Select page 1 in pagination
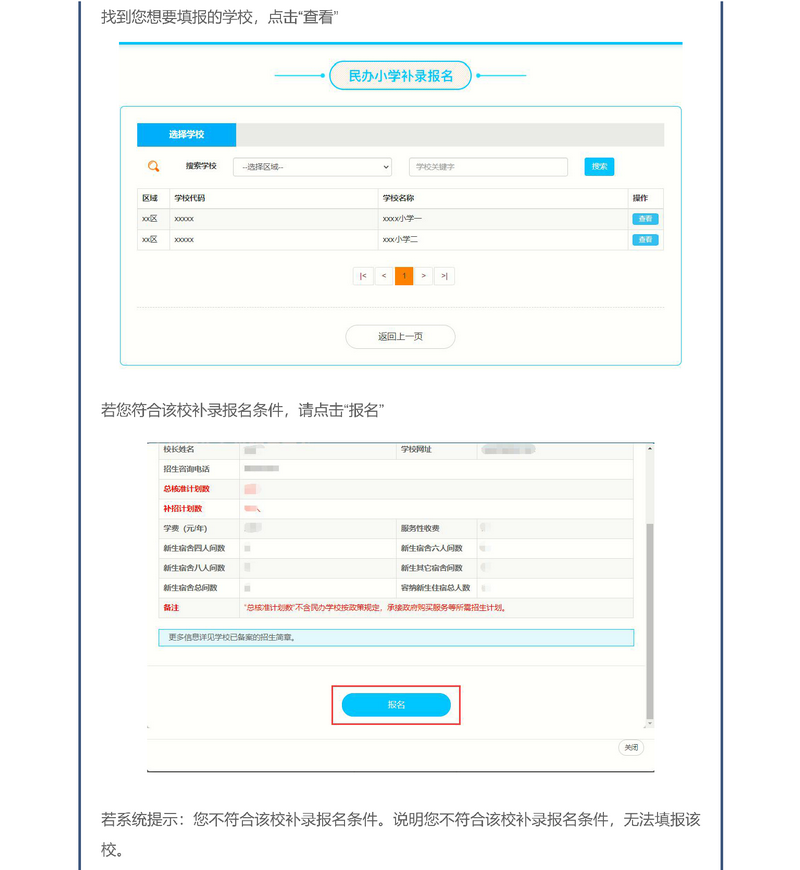Screen dimensions: 800x870 tap(404, 276)
